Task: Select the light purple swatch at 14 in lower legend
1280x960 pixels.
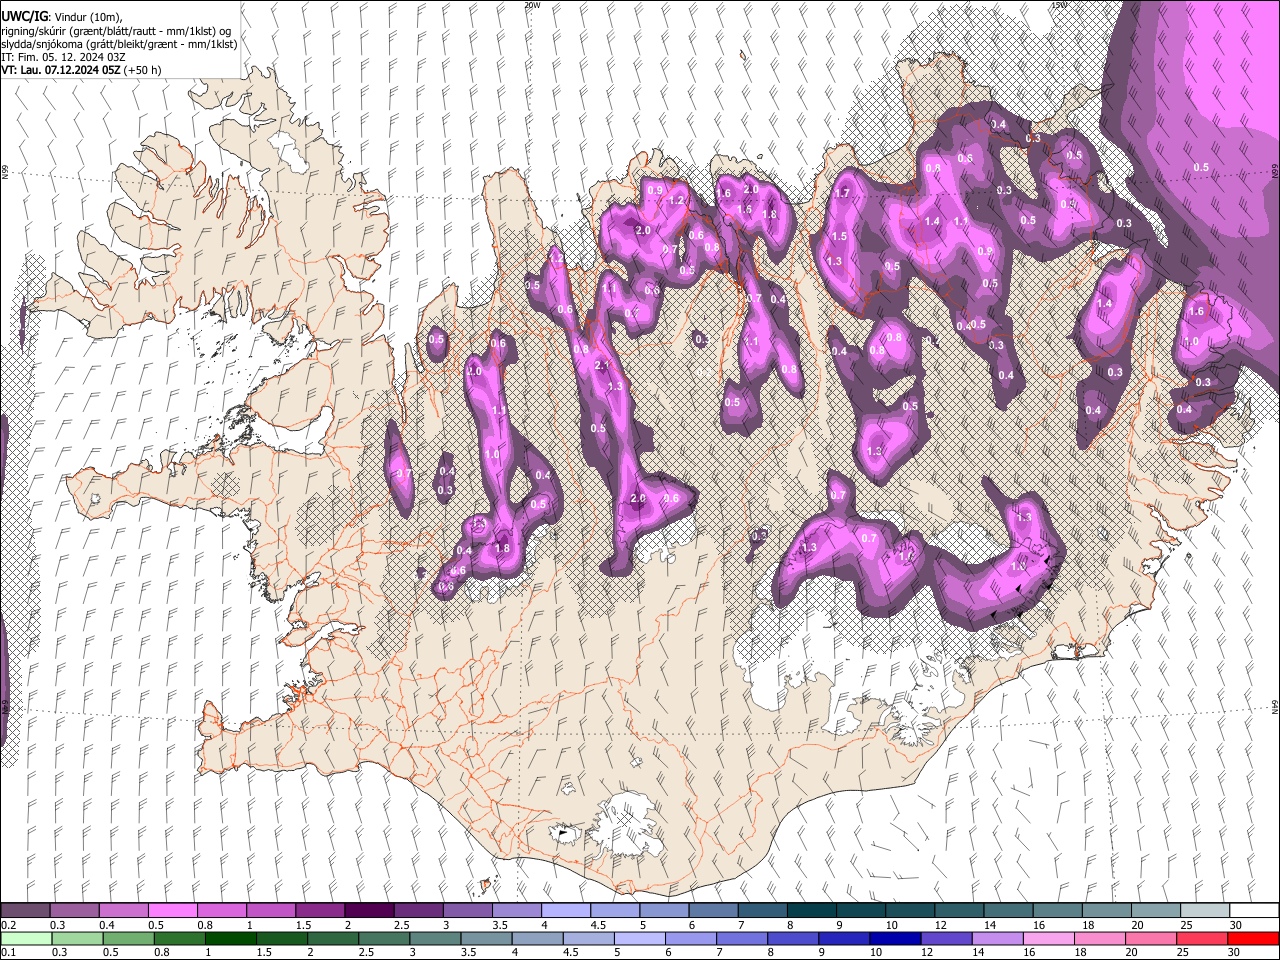Action: coord(997,938)
